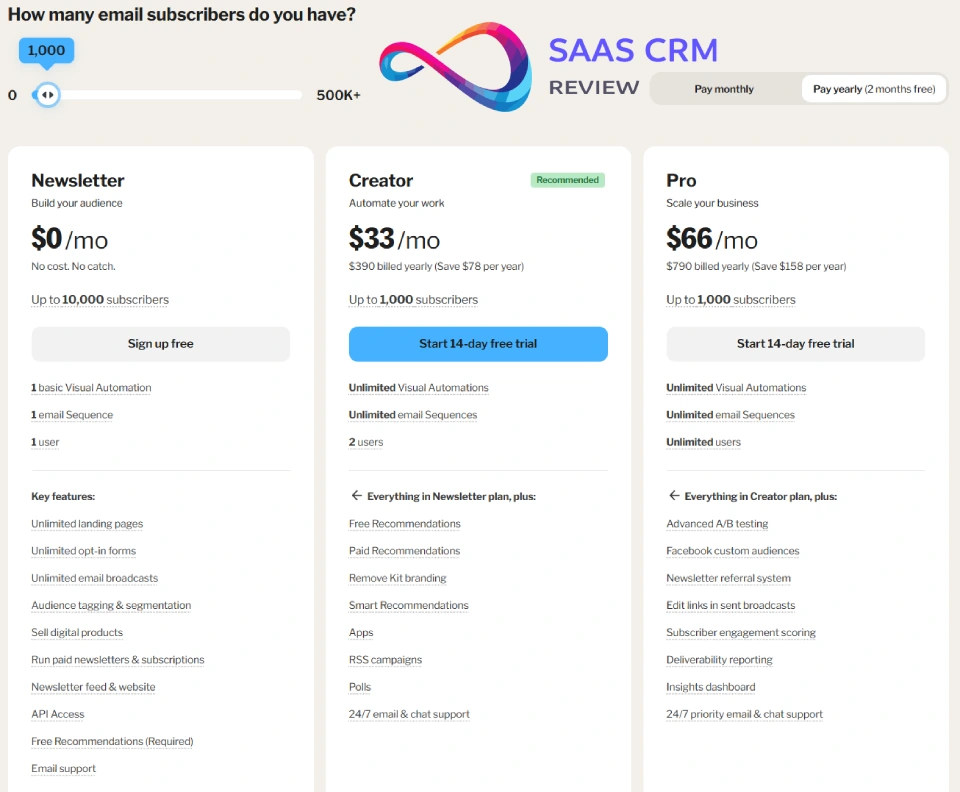Open the Unlimited landing pages feature link
The image size is (960, 792).
(x=87, y=524)
